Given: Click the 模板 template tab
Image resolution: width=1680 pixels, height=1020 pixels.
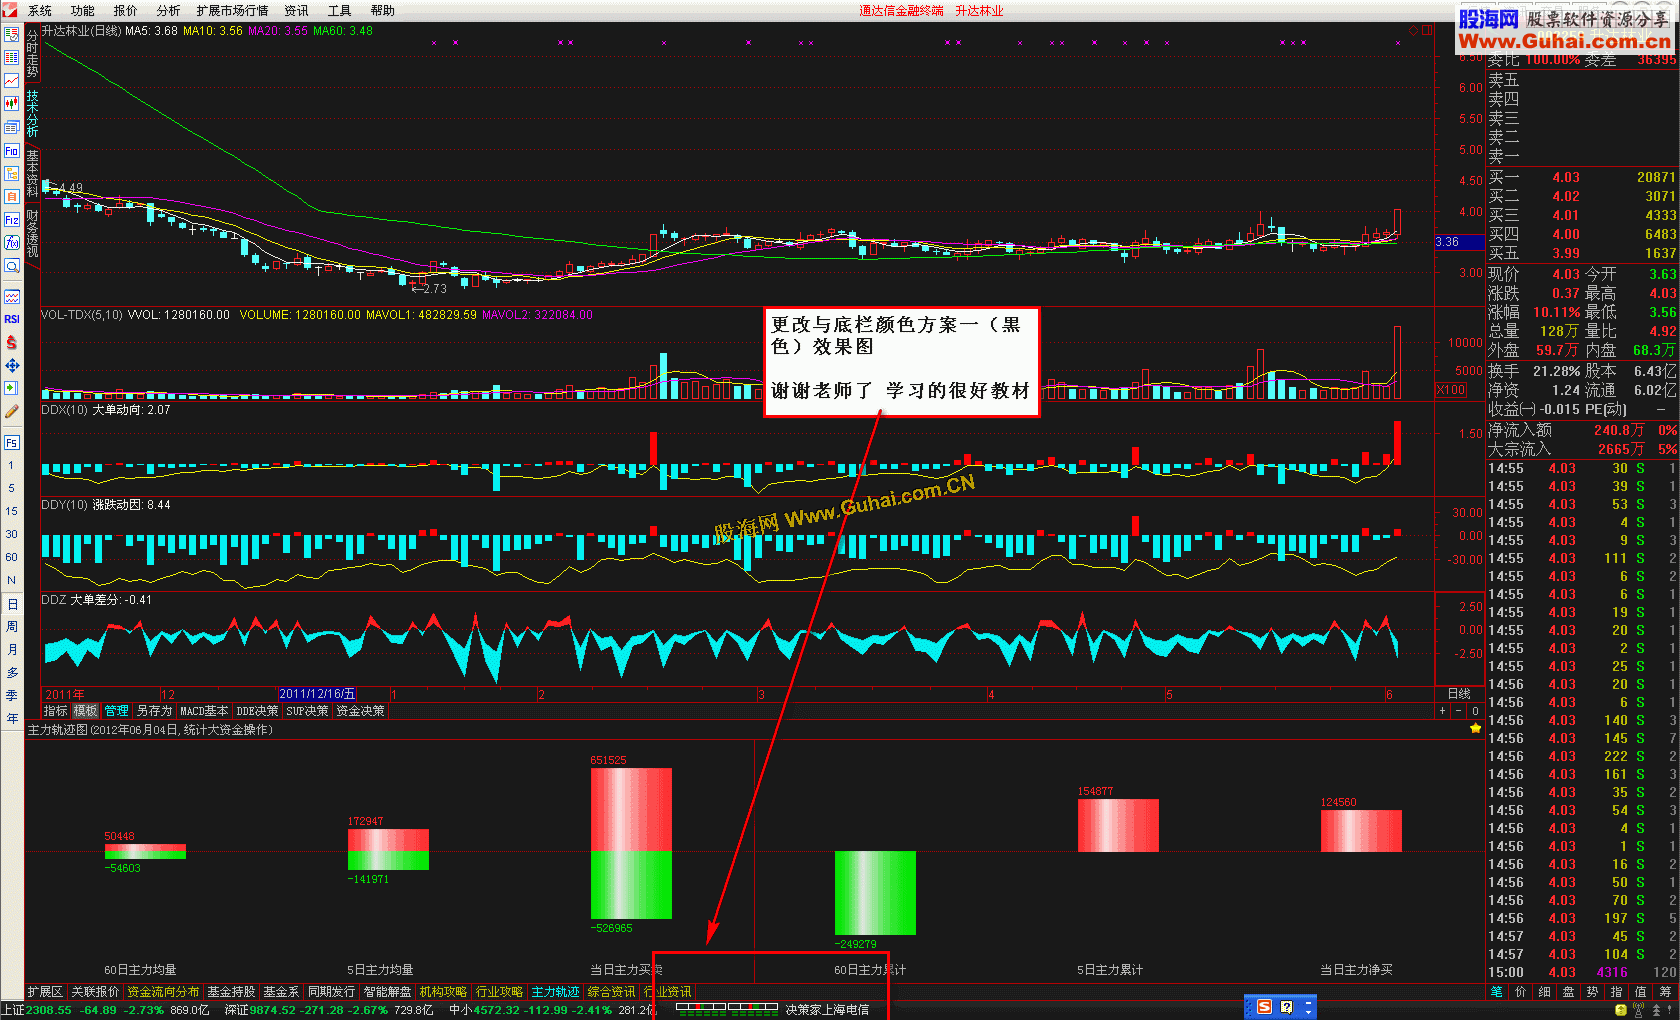Looking at the screenshot, I should [x=86, y=711].
